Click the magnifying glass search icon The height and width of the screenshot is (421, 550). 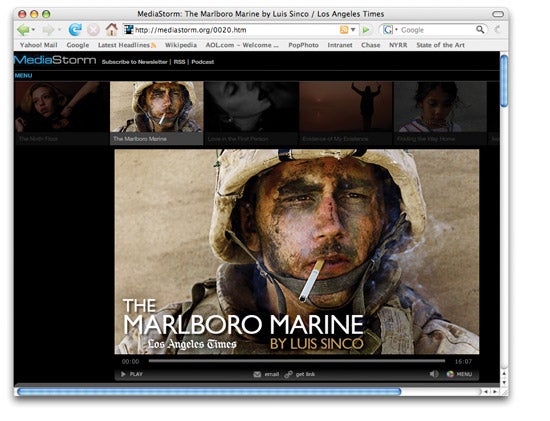(480, 29)
